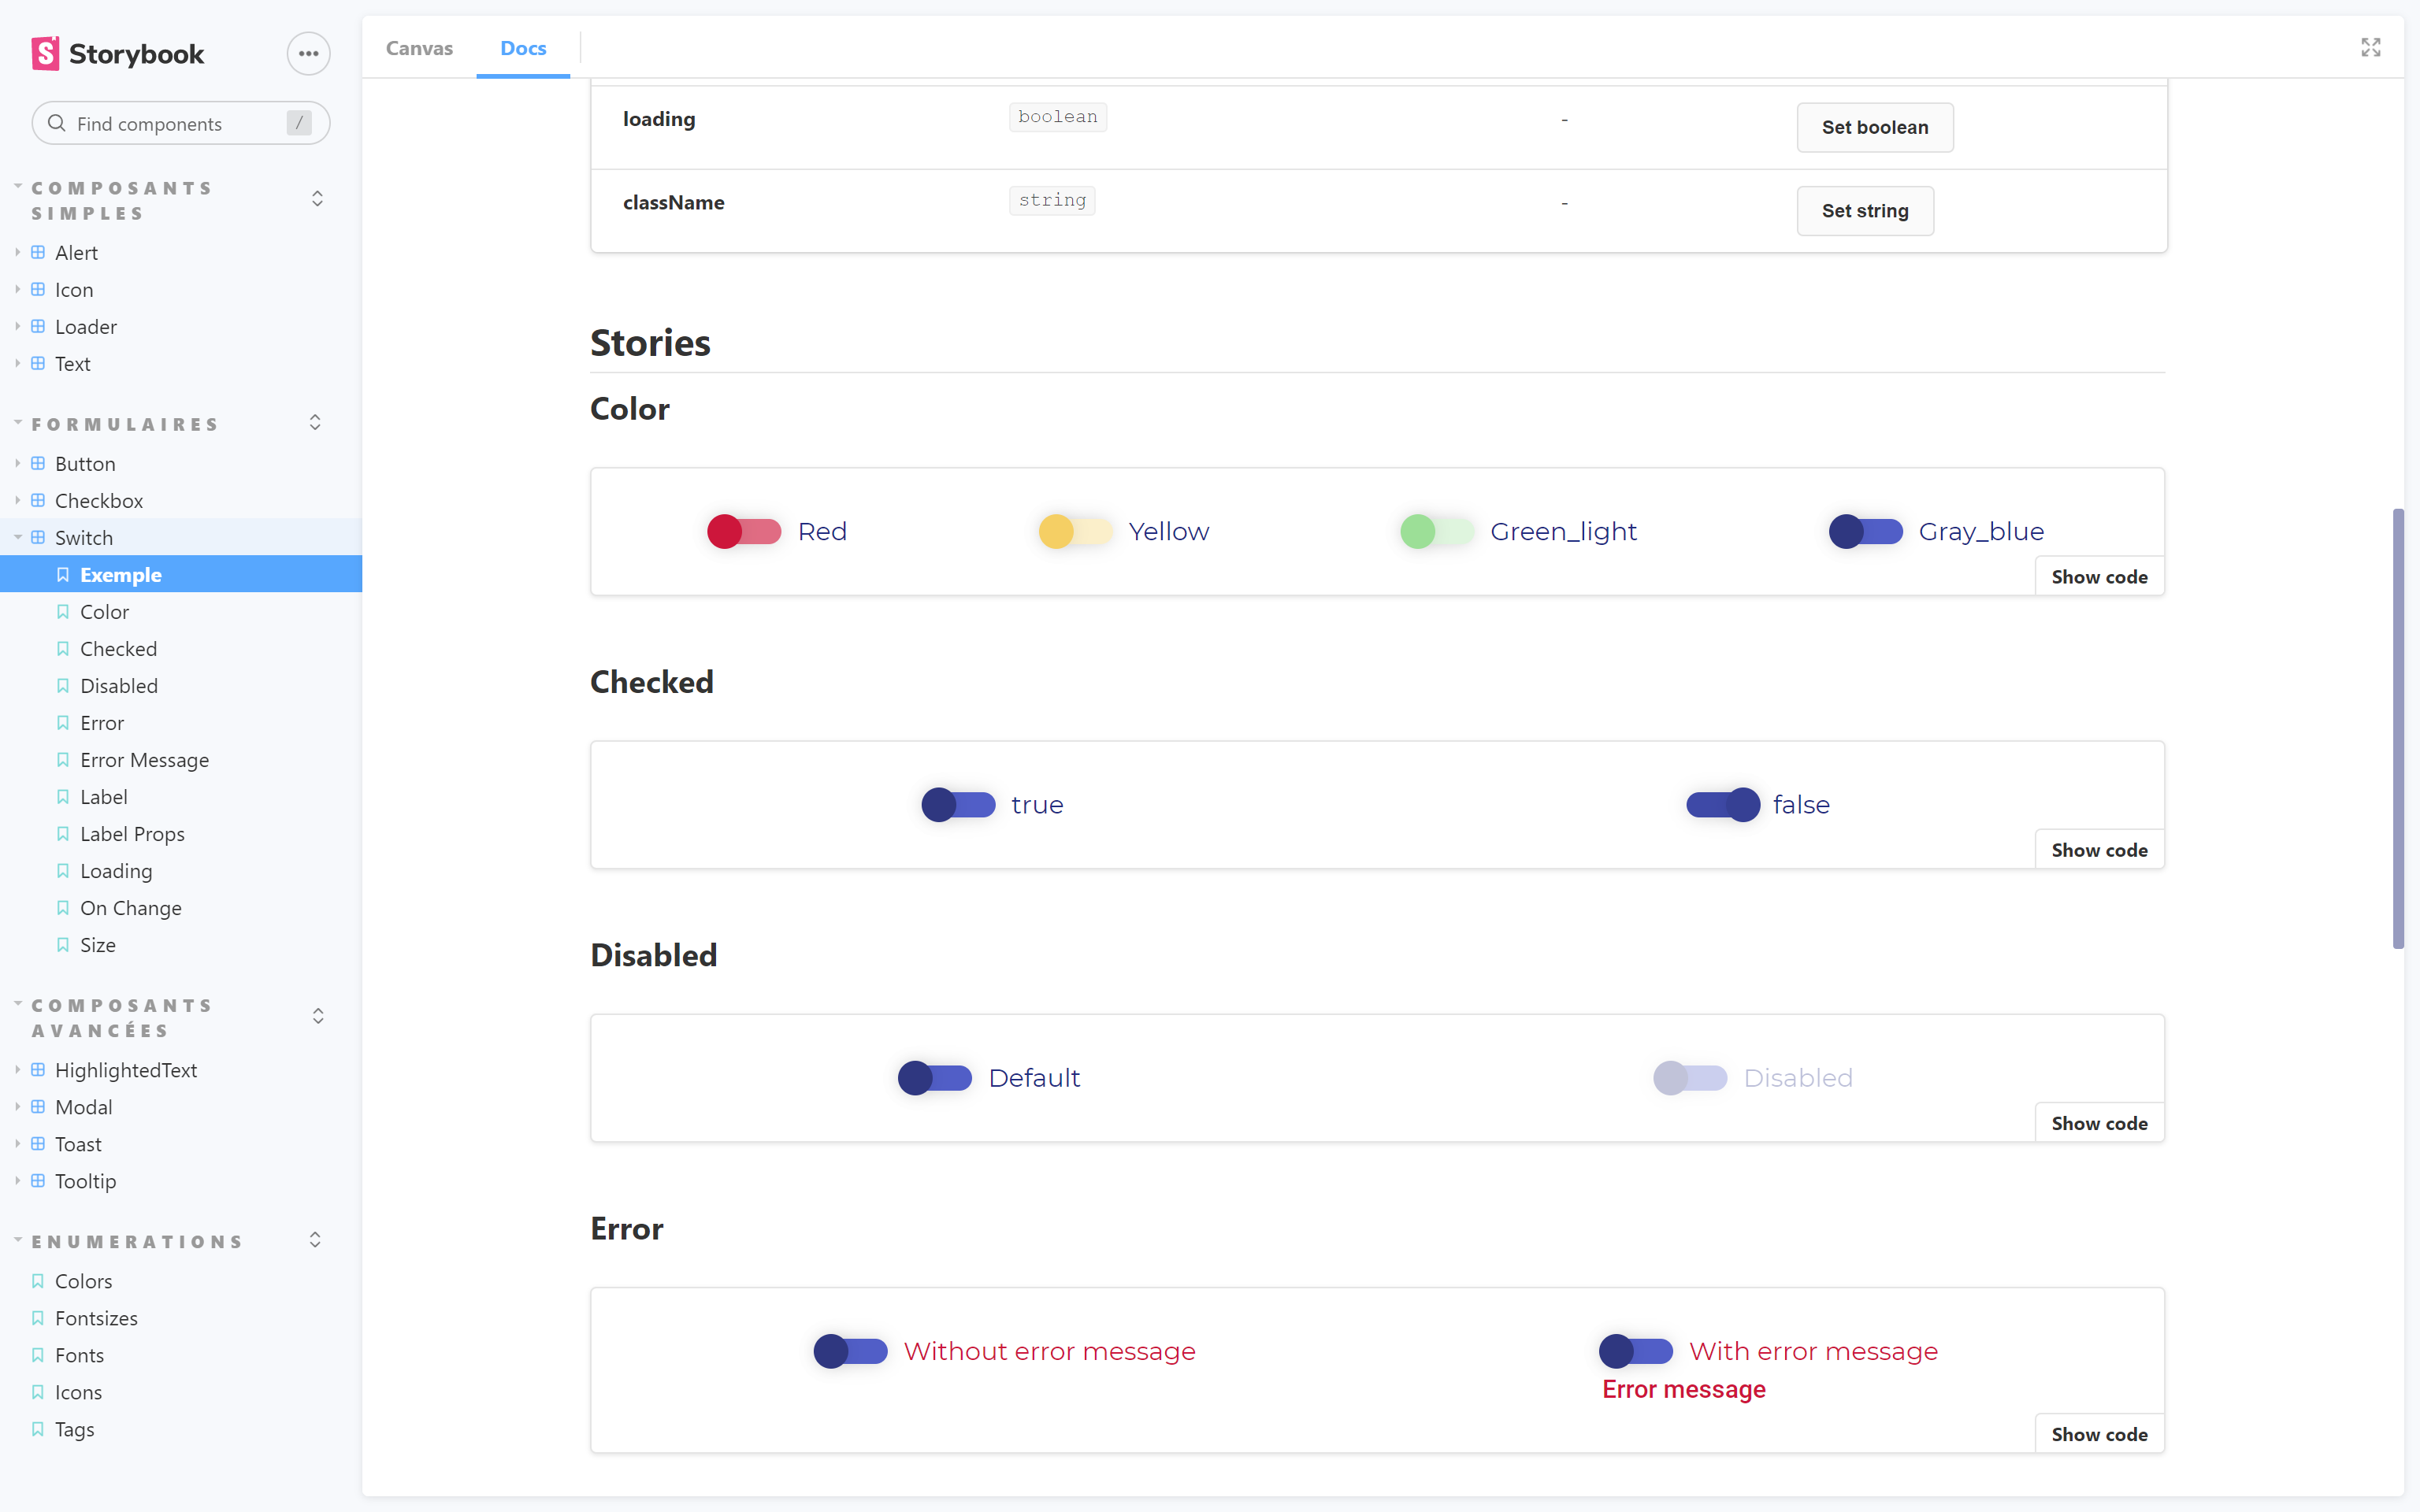Click expand-all arrows next to Formulaires
Image resolution: width=2420 pixels, height=1512 pixels.
315,423
